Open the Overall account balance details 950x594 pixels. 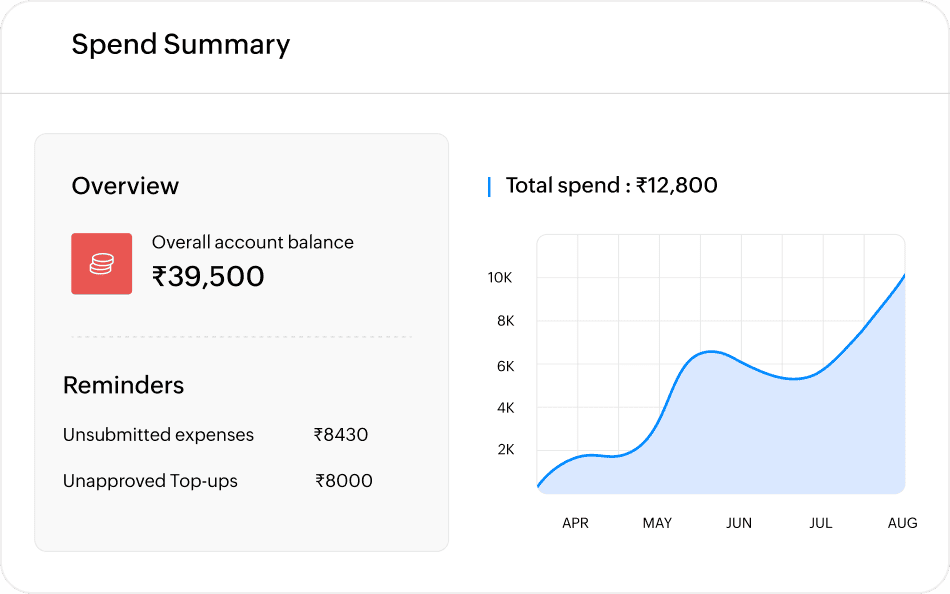point(252,242)
